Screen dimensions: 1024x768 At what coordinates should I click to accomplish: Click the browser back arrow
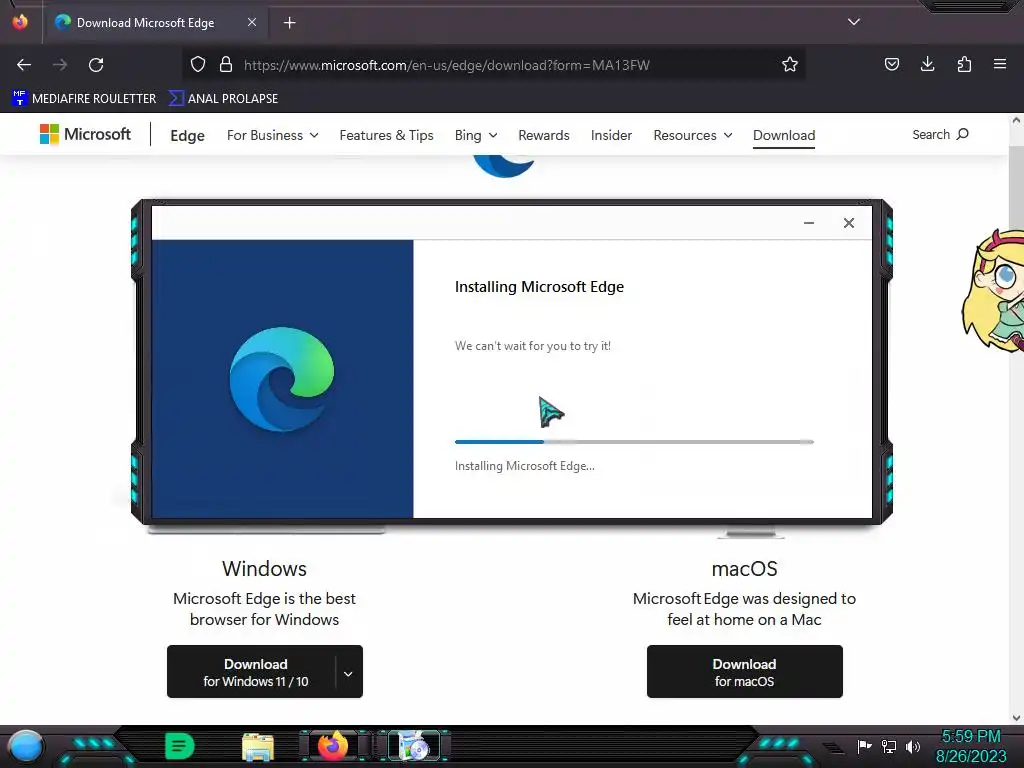24,65
